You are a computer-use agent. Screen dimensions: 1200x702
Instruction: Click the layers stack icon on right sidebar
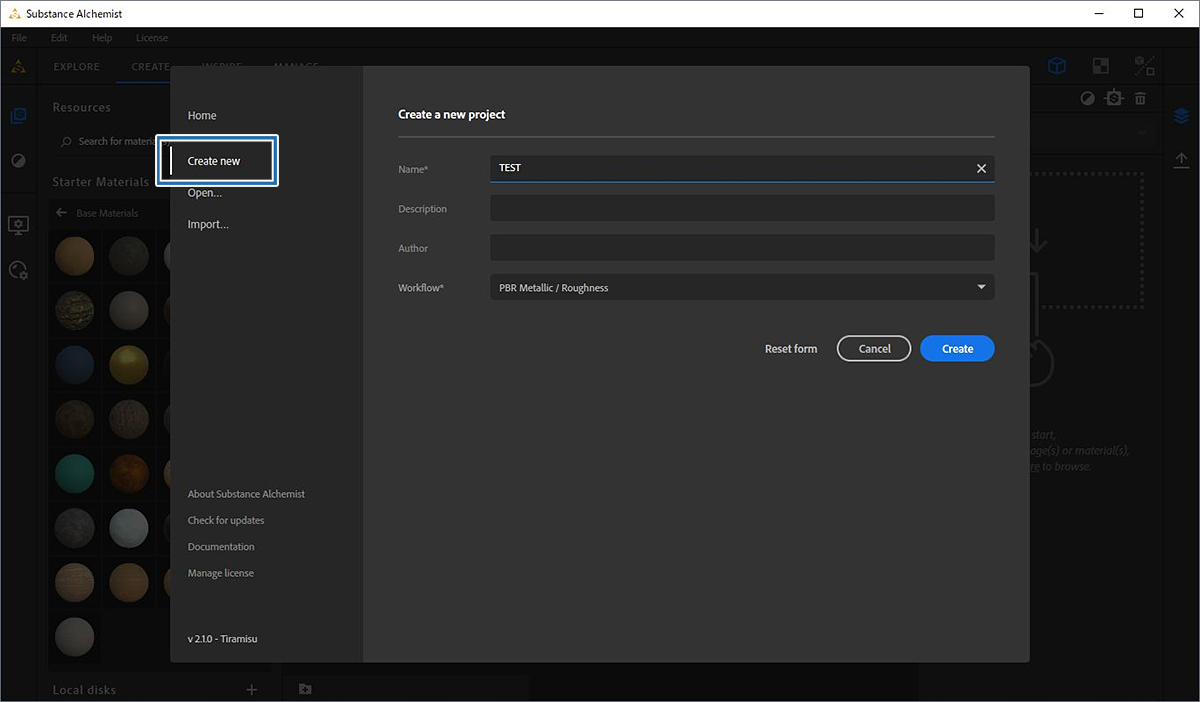pyautogui.click(x=1181, y=116)
